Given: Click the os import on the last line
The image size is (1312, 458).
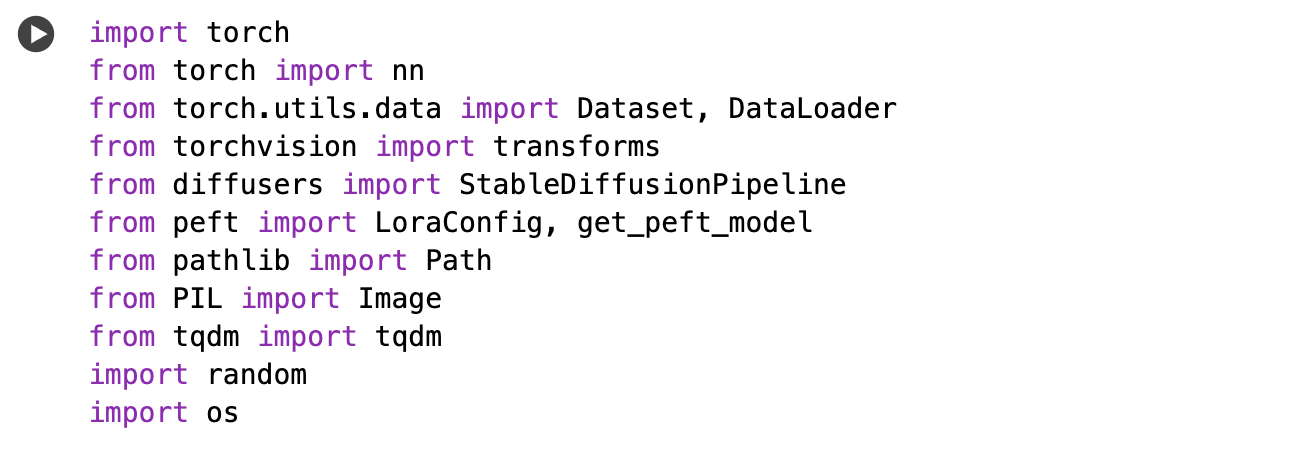Looking at the screenshot, I should tap(223, 413).
